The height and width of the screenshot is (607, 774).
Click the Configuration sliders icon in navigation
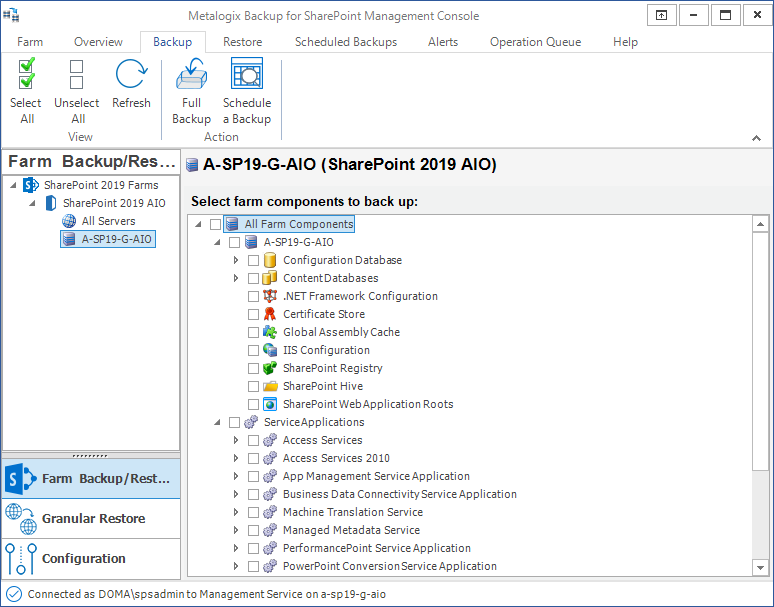pyautogui.click(x=21, y=559)
